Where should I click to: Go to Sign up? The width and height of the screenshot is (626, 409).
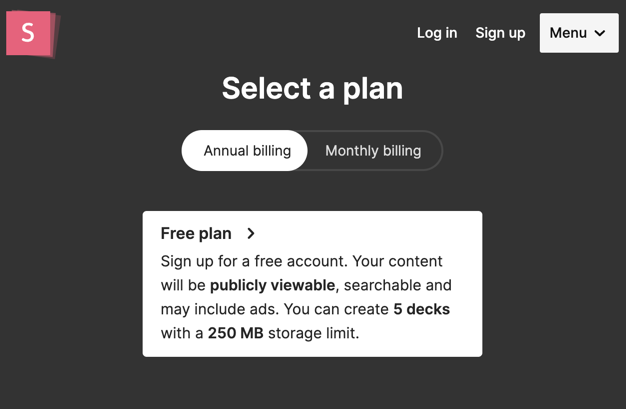tap(500, 33)
